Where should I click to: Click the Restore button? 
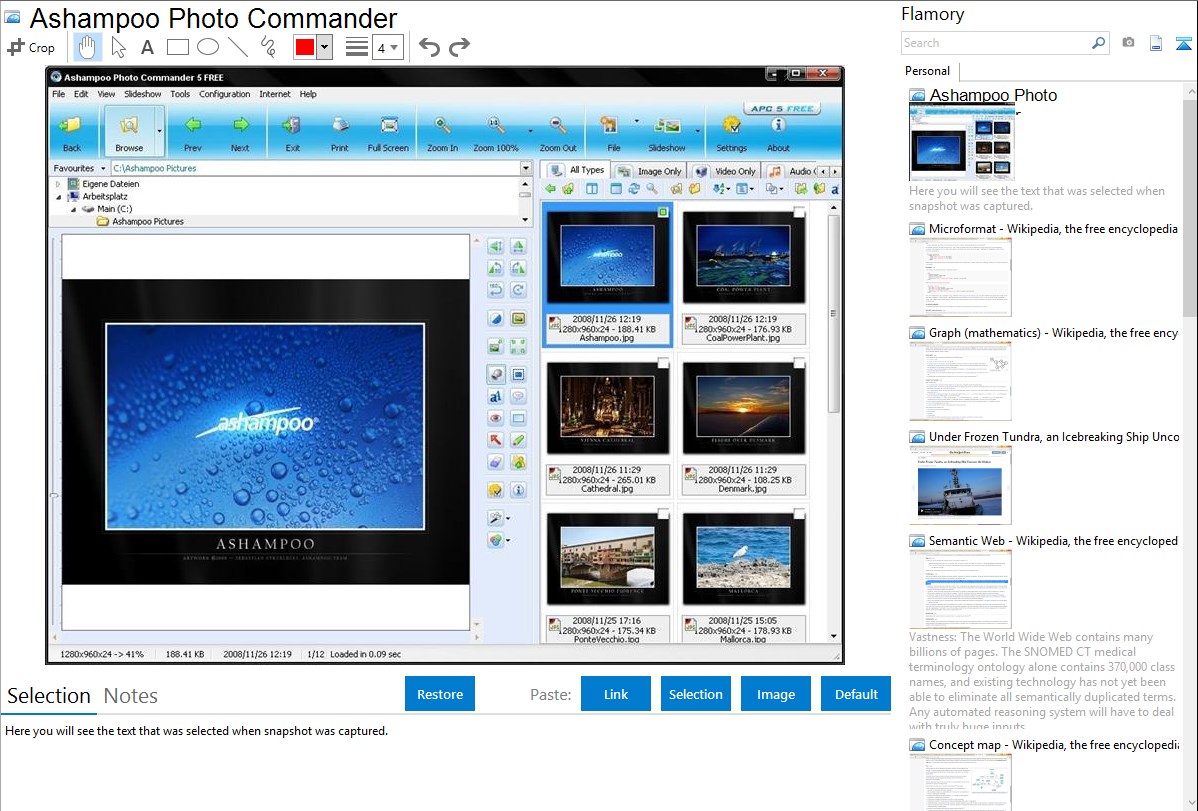click(440, 694)
